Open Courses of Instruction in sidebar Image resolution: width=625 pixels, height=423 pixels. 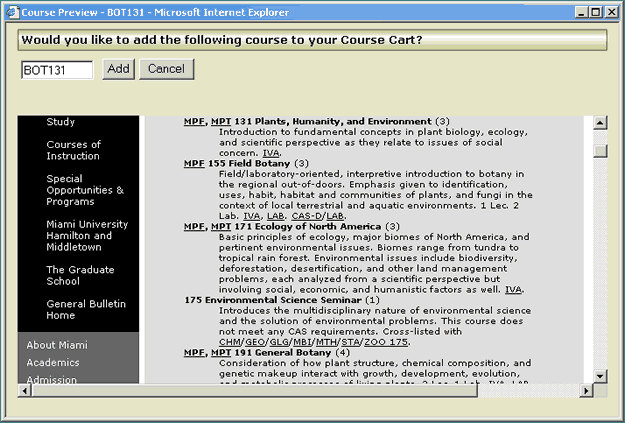pyautogui.click(x=73, y=150)
